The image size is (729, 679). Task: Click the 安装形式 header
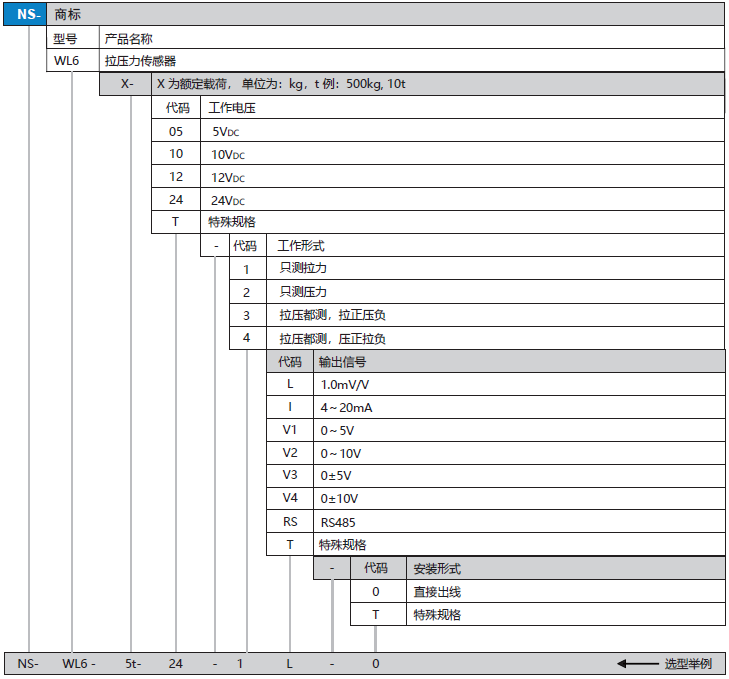coord(437,568)
